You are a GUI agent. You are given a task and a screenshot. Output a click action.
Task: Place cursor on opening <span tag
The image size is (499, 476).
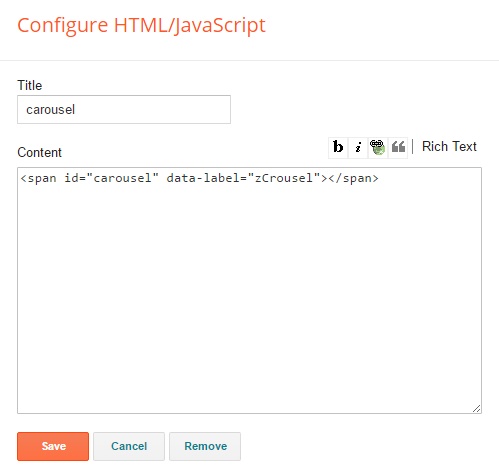(38, 178)
